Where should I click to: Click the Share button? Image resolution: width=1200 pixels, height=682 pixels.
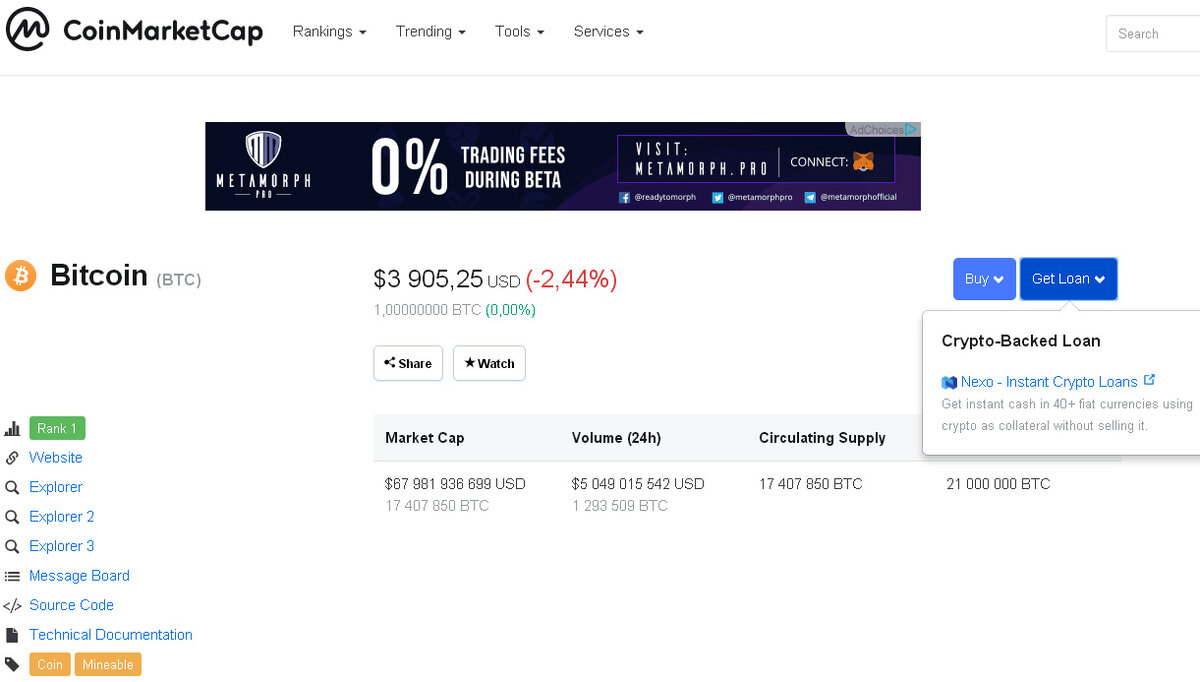(x=408, y=363)
